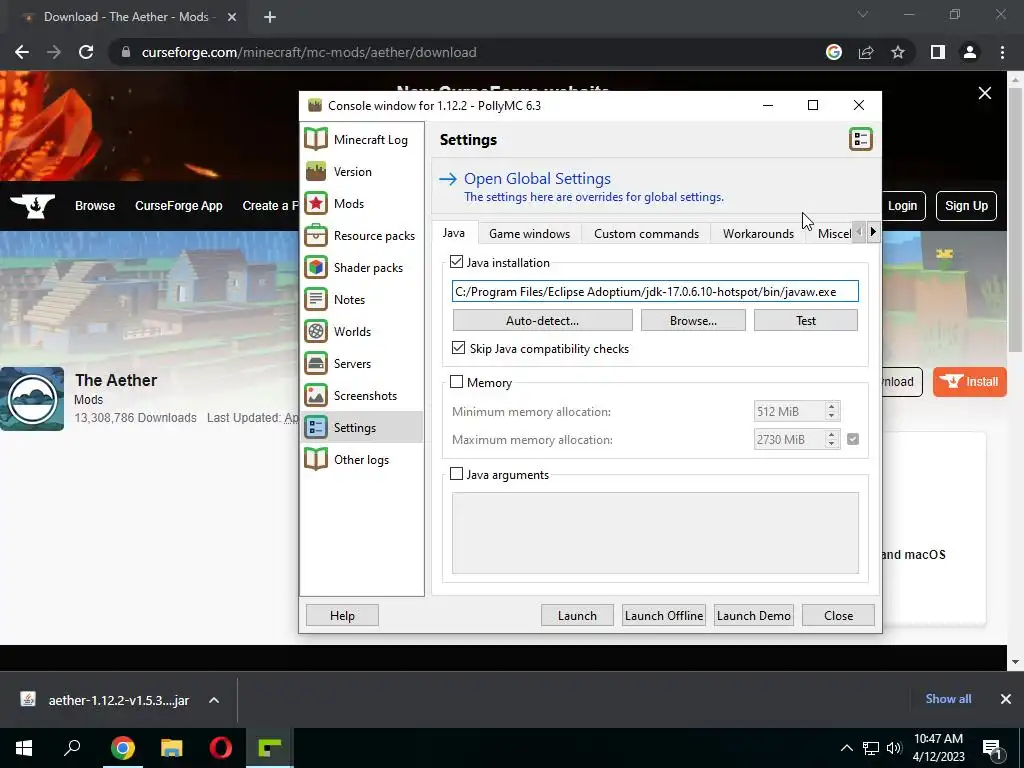Open CurseForge App nav item
Viewport: 1024px width, 768px height.
coord(178,206)
